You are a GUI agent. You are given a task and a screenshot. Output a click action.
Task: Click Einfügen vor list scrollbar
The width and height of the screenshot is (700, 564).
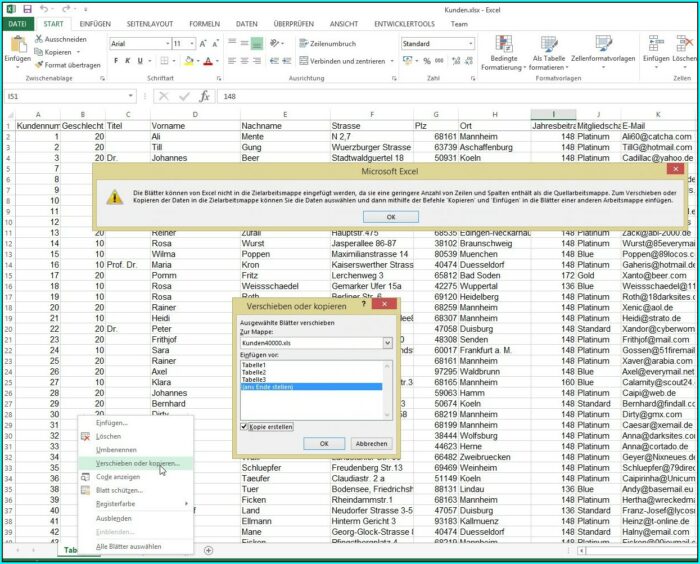[387, 390]
